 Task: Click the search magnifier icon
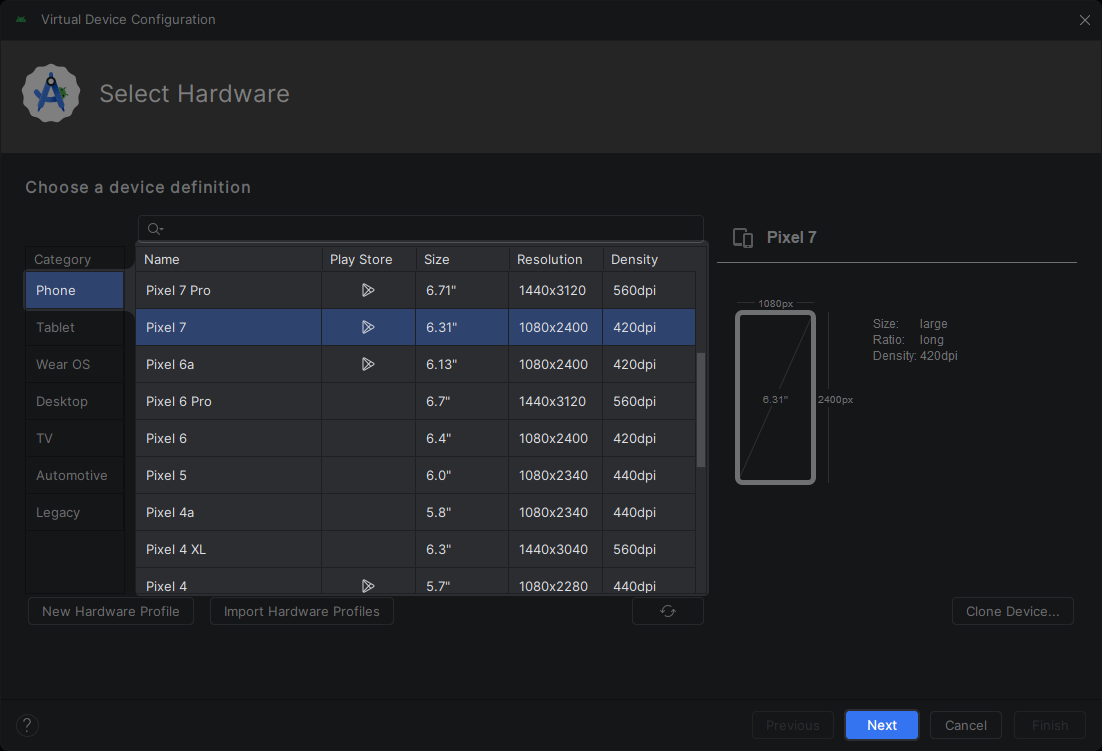[155, 228]
